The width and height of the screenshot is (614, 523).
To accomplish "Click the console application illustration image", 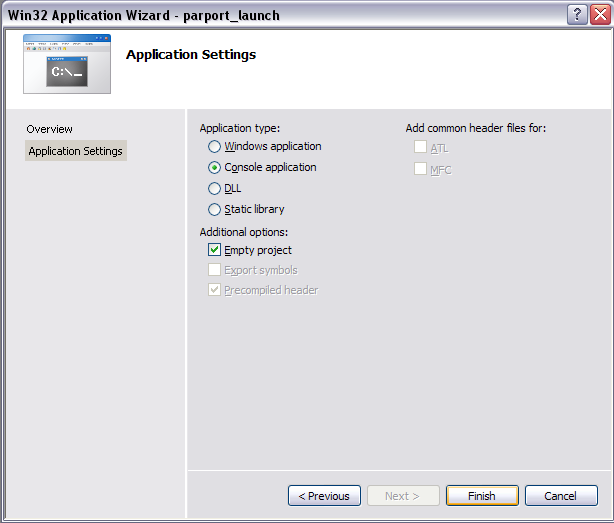I will [67, 64].
